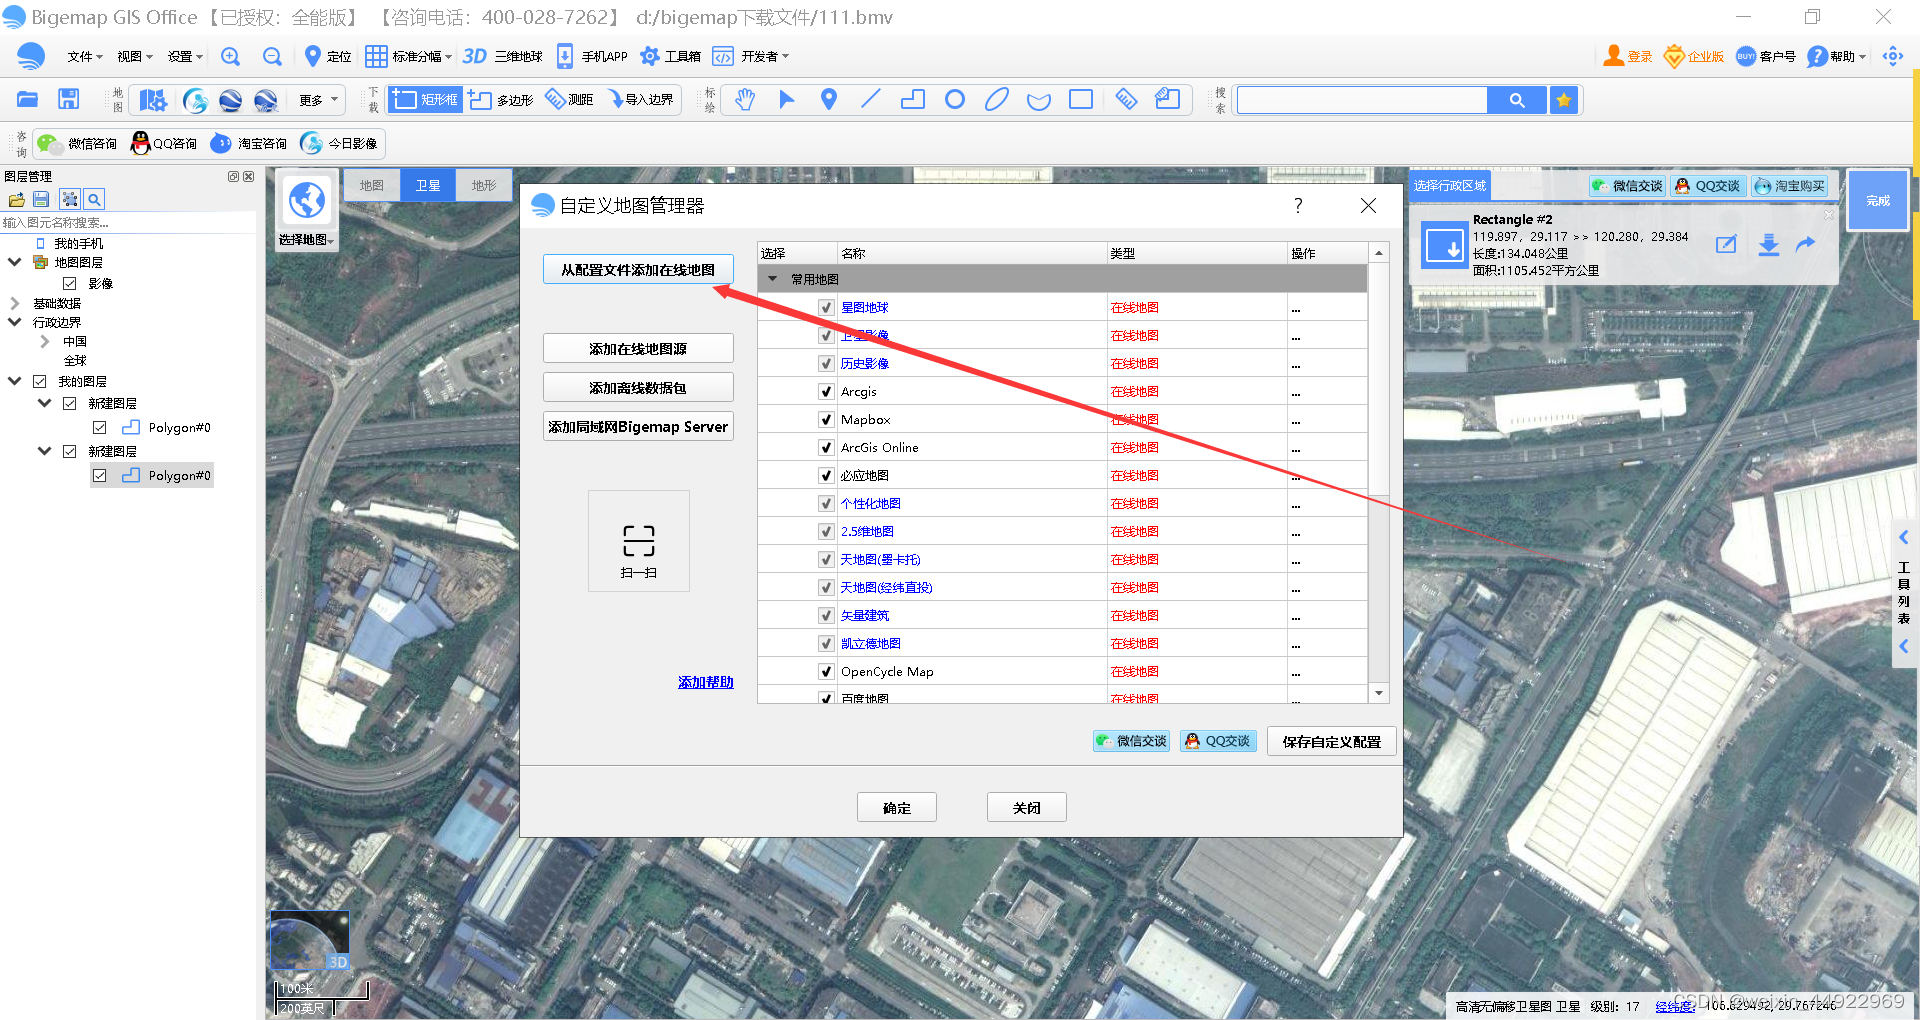Click the 导入边界 import boundary tool
The width and height of the screenshot is (1920, 1020).
click(641, 99)
